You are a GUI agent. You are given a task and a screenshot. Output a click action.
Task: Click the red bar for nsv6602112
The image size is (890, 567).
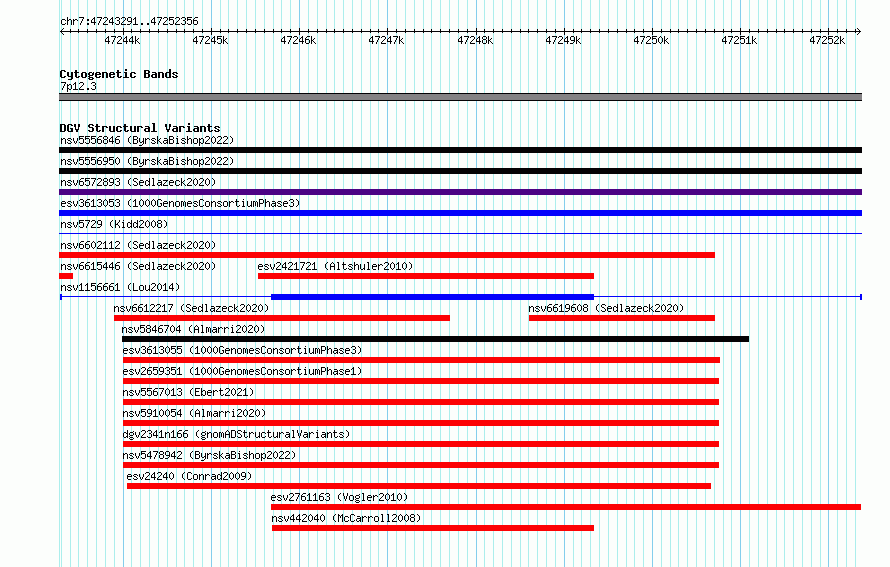pos(387,255)
